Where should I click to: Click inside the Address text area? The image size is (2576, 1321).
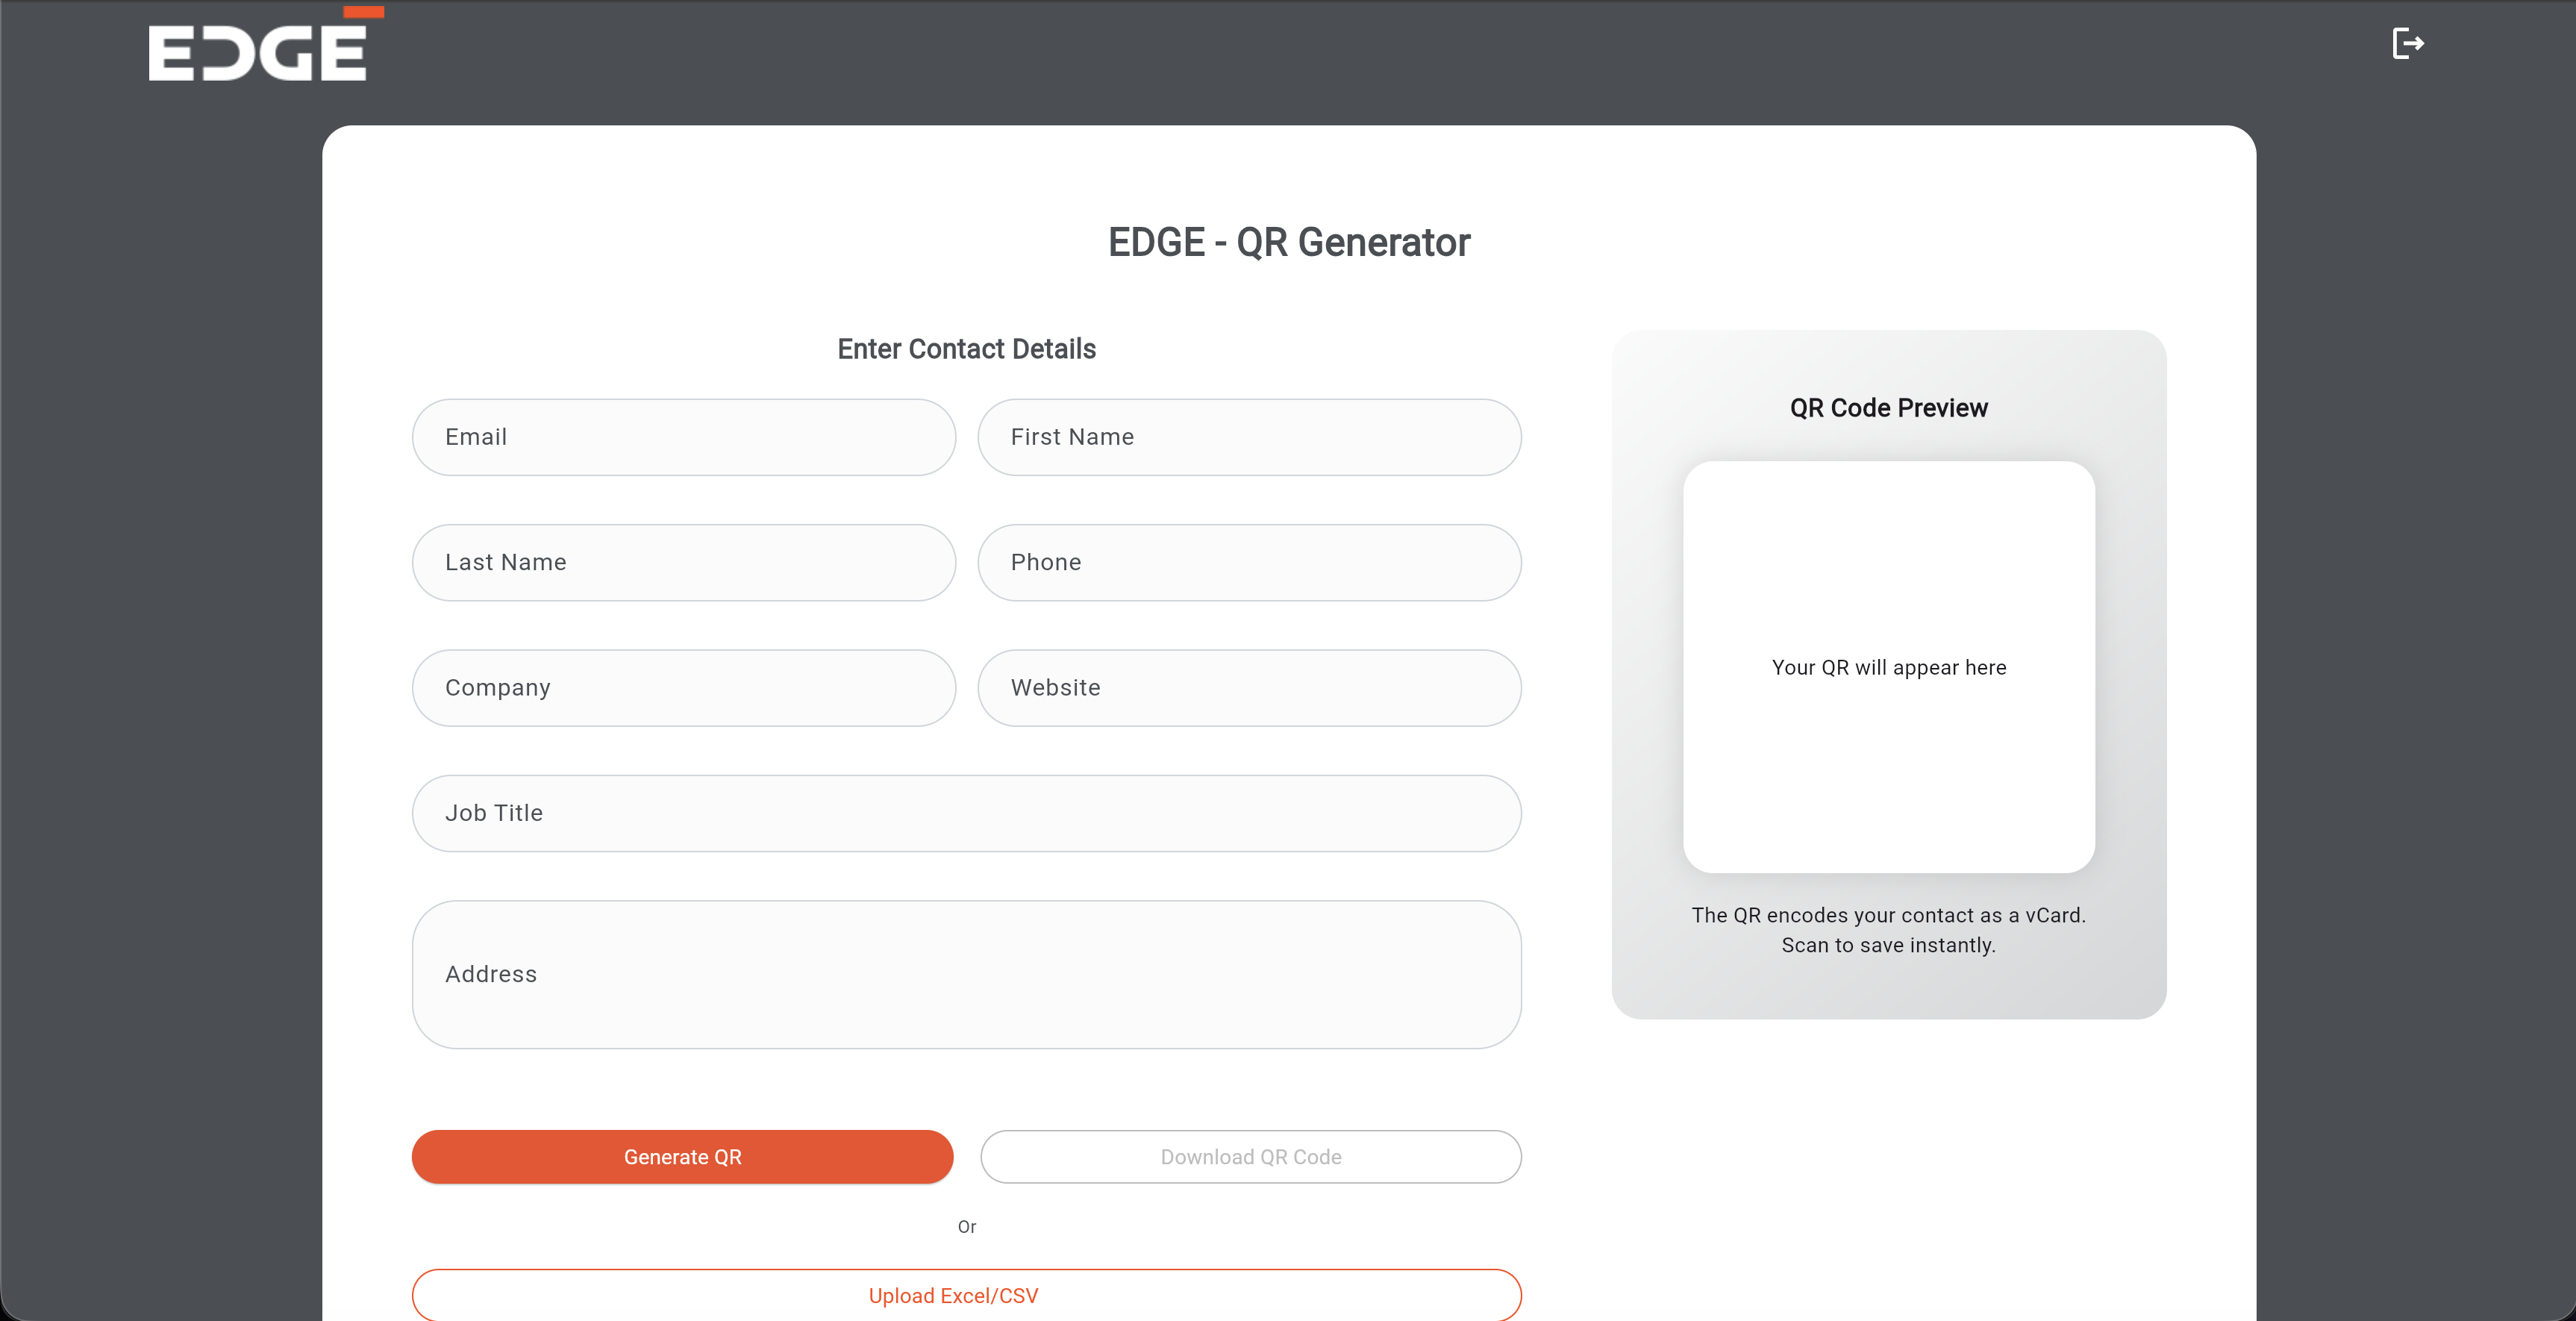pyautogui.click(x=966, y=974)
